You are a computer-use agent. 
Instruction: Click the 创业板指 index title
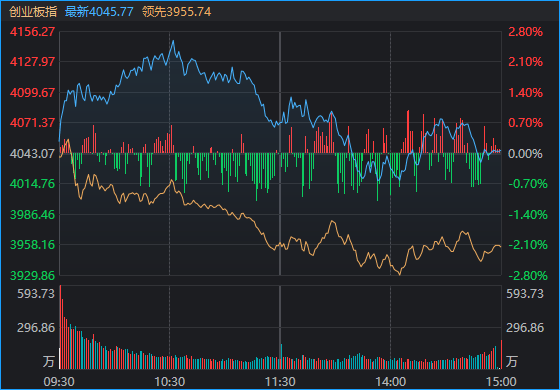click(x=33, y=12)
